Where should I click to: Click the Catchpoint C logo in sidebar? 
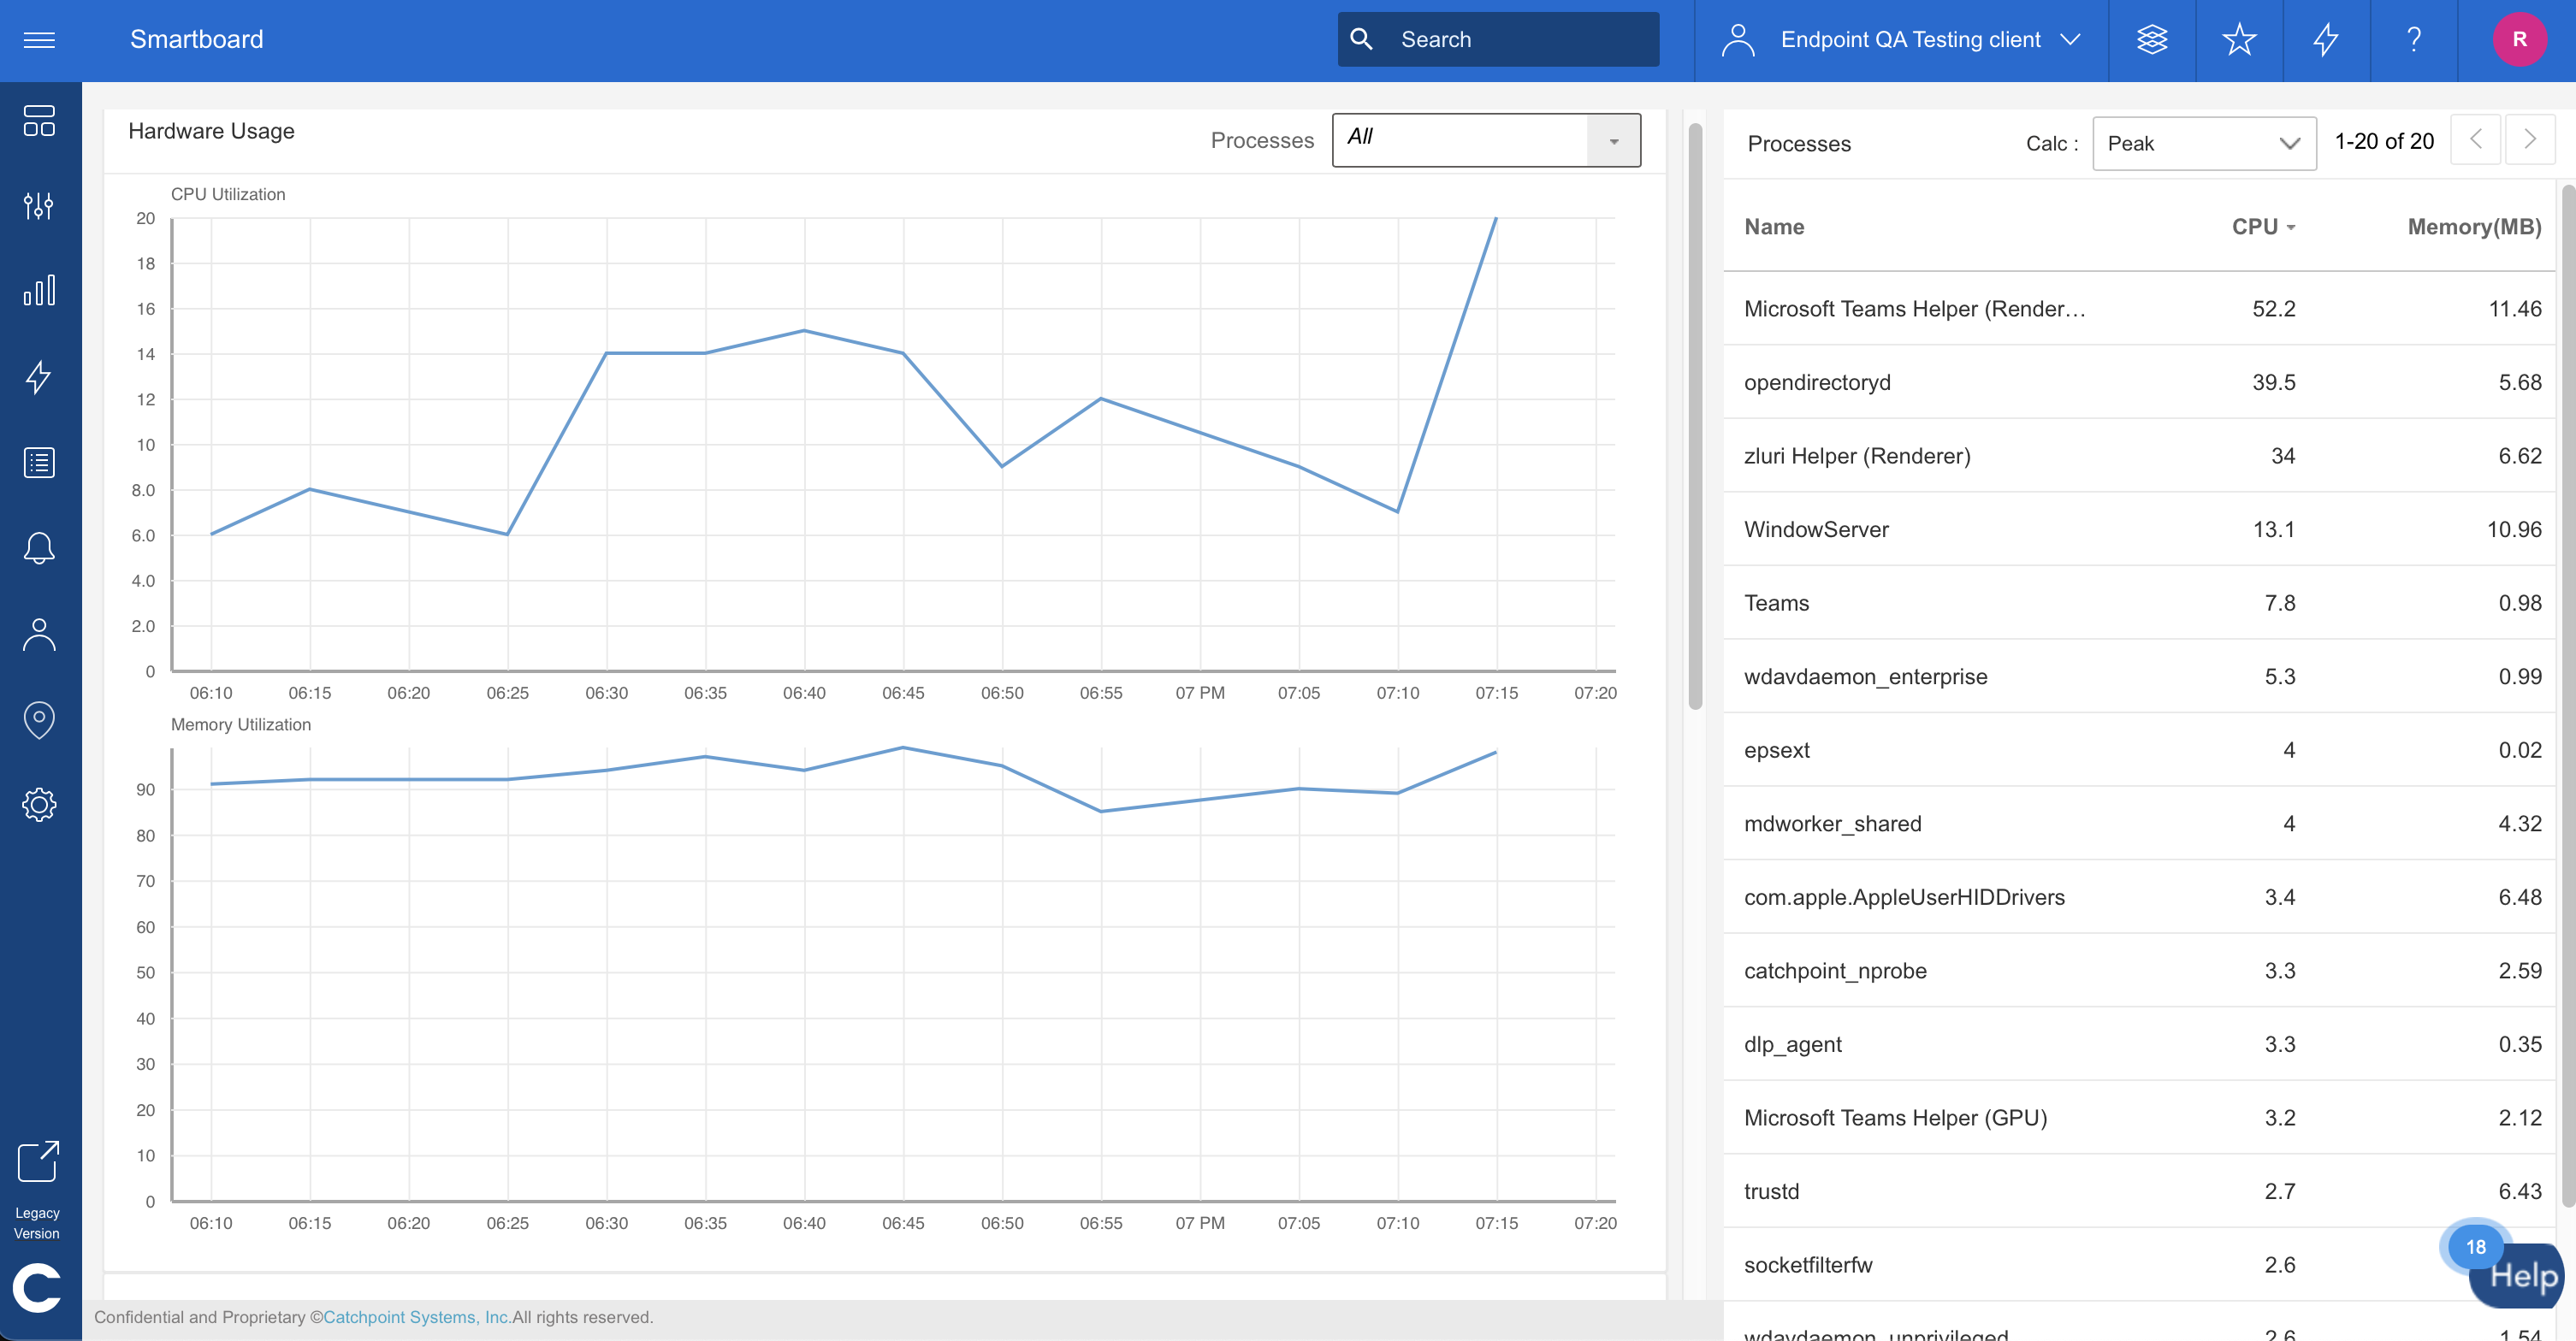point(38,1287)
